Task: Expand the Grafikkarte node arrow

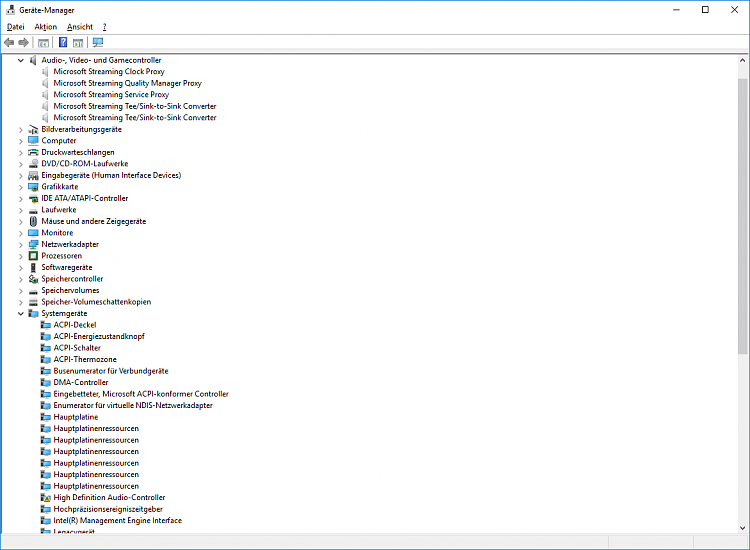Action: pyautogui.click(x=21, y=187)
